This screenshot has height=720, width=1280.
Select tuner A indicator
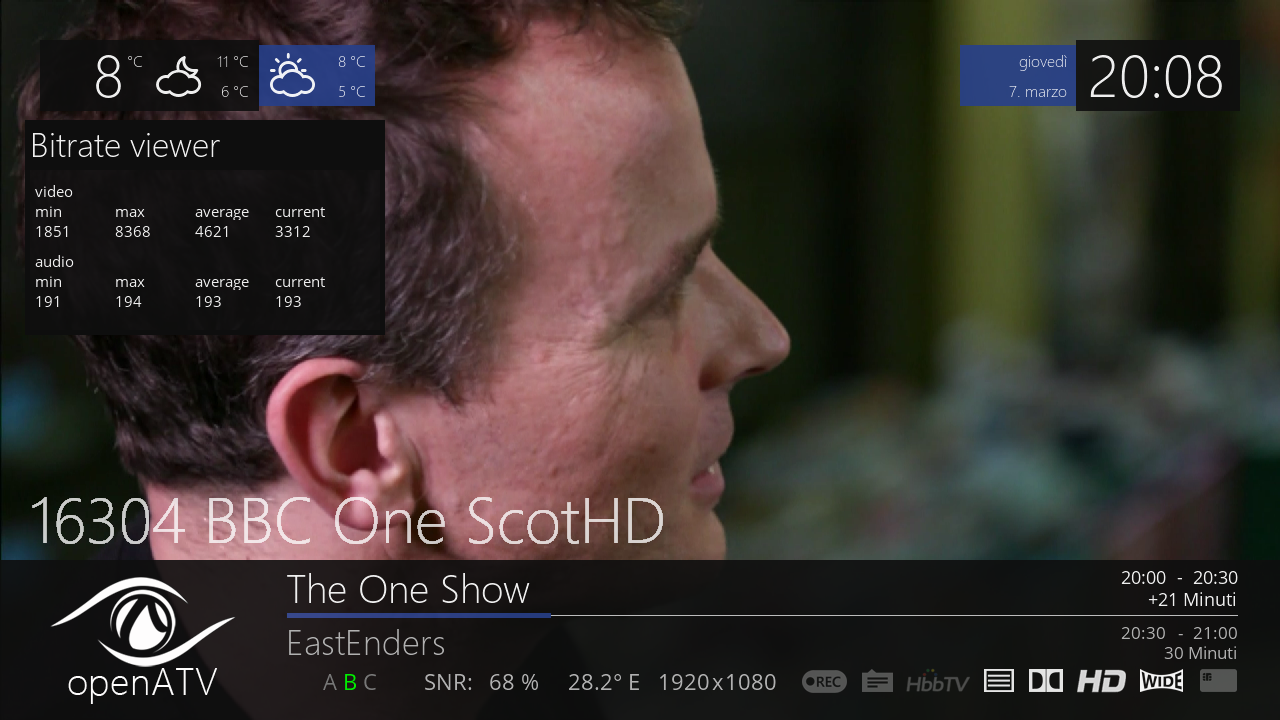point(330,683)
